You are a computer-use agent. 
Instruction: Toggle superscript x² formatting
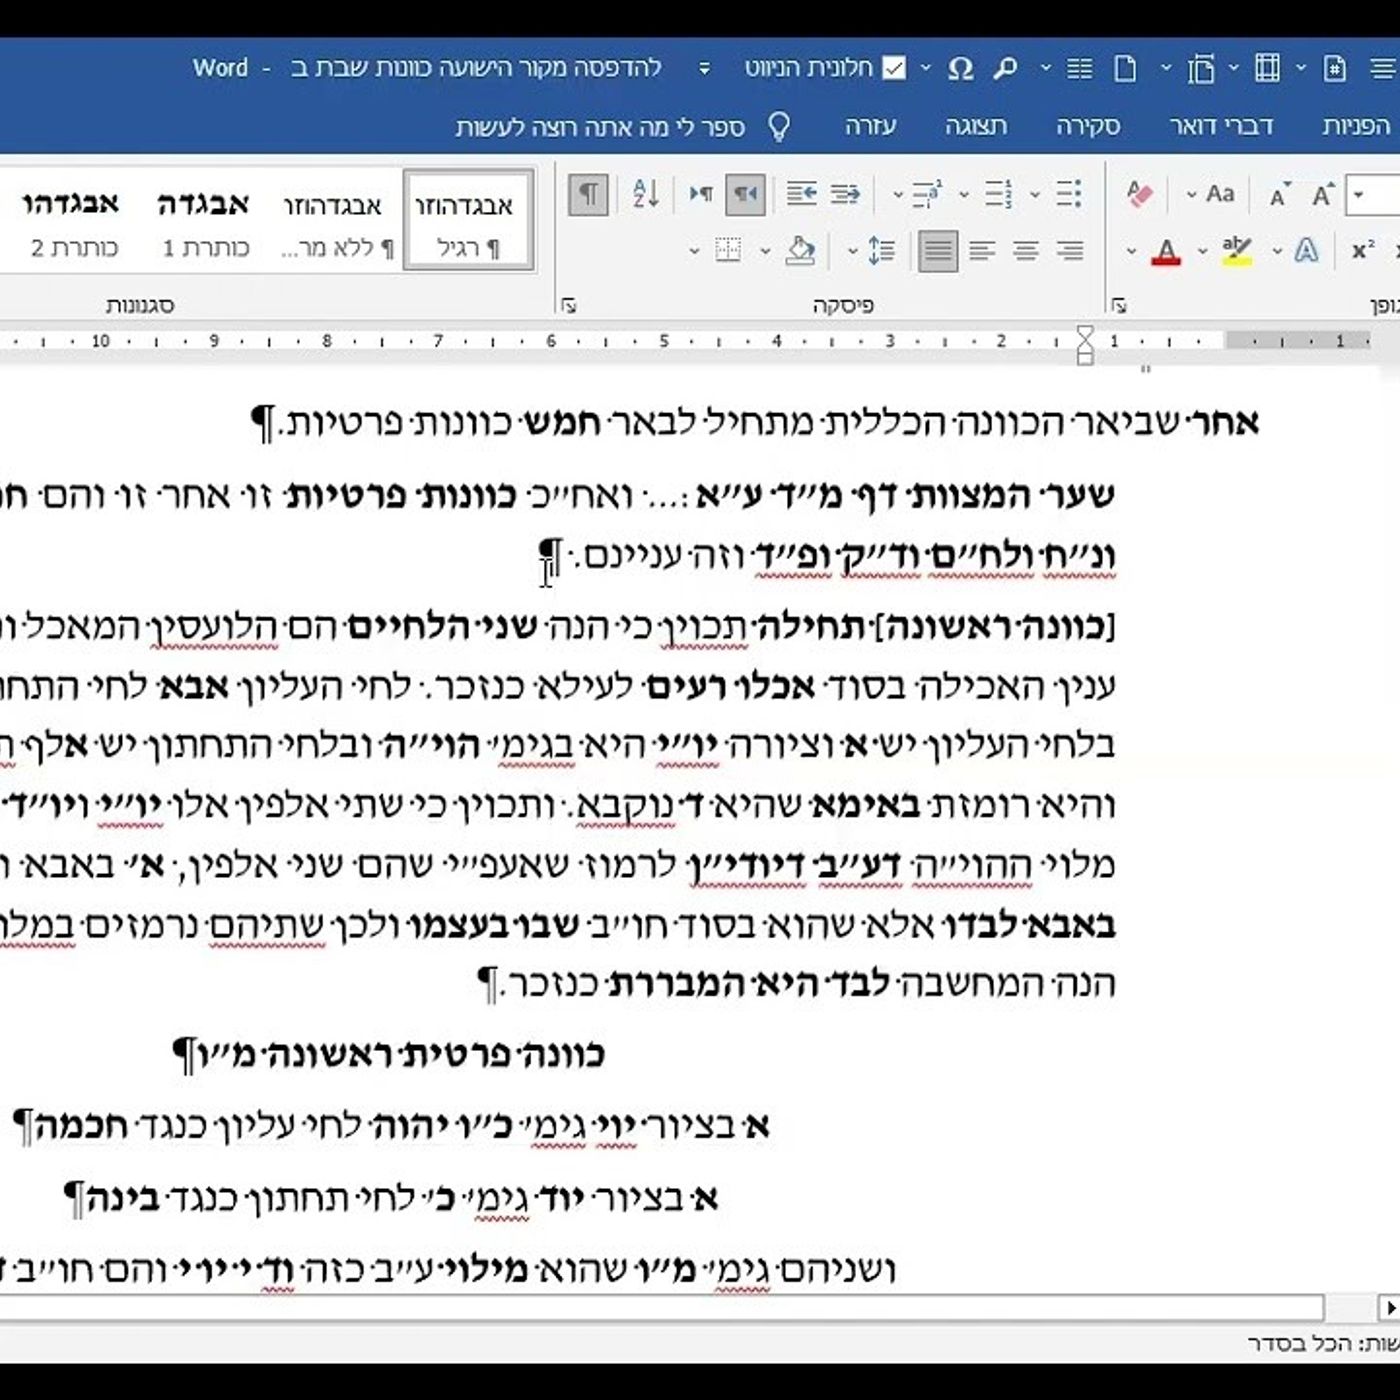point(1362,250)
